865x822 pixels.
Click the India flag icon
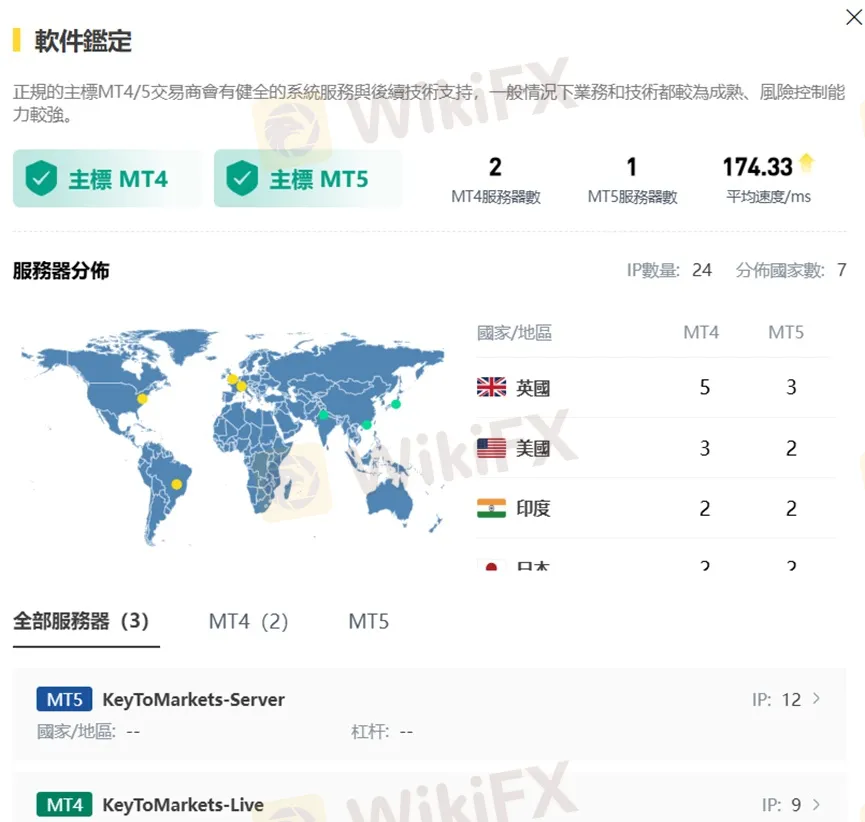tap(491, 508)
